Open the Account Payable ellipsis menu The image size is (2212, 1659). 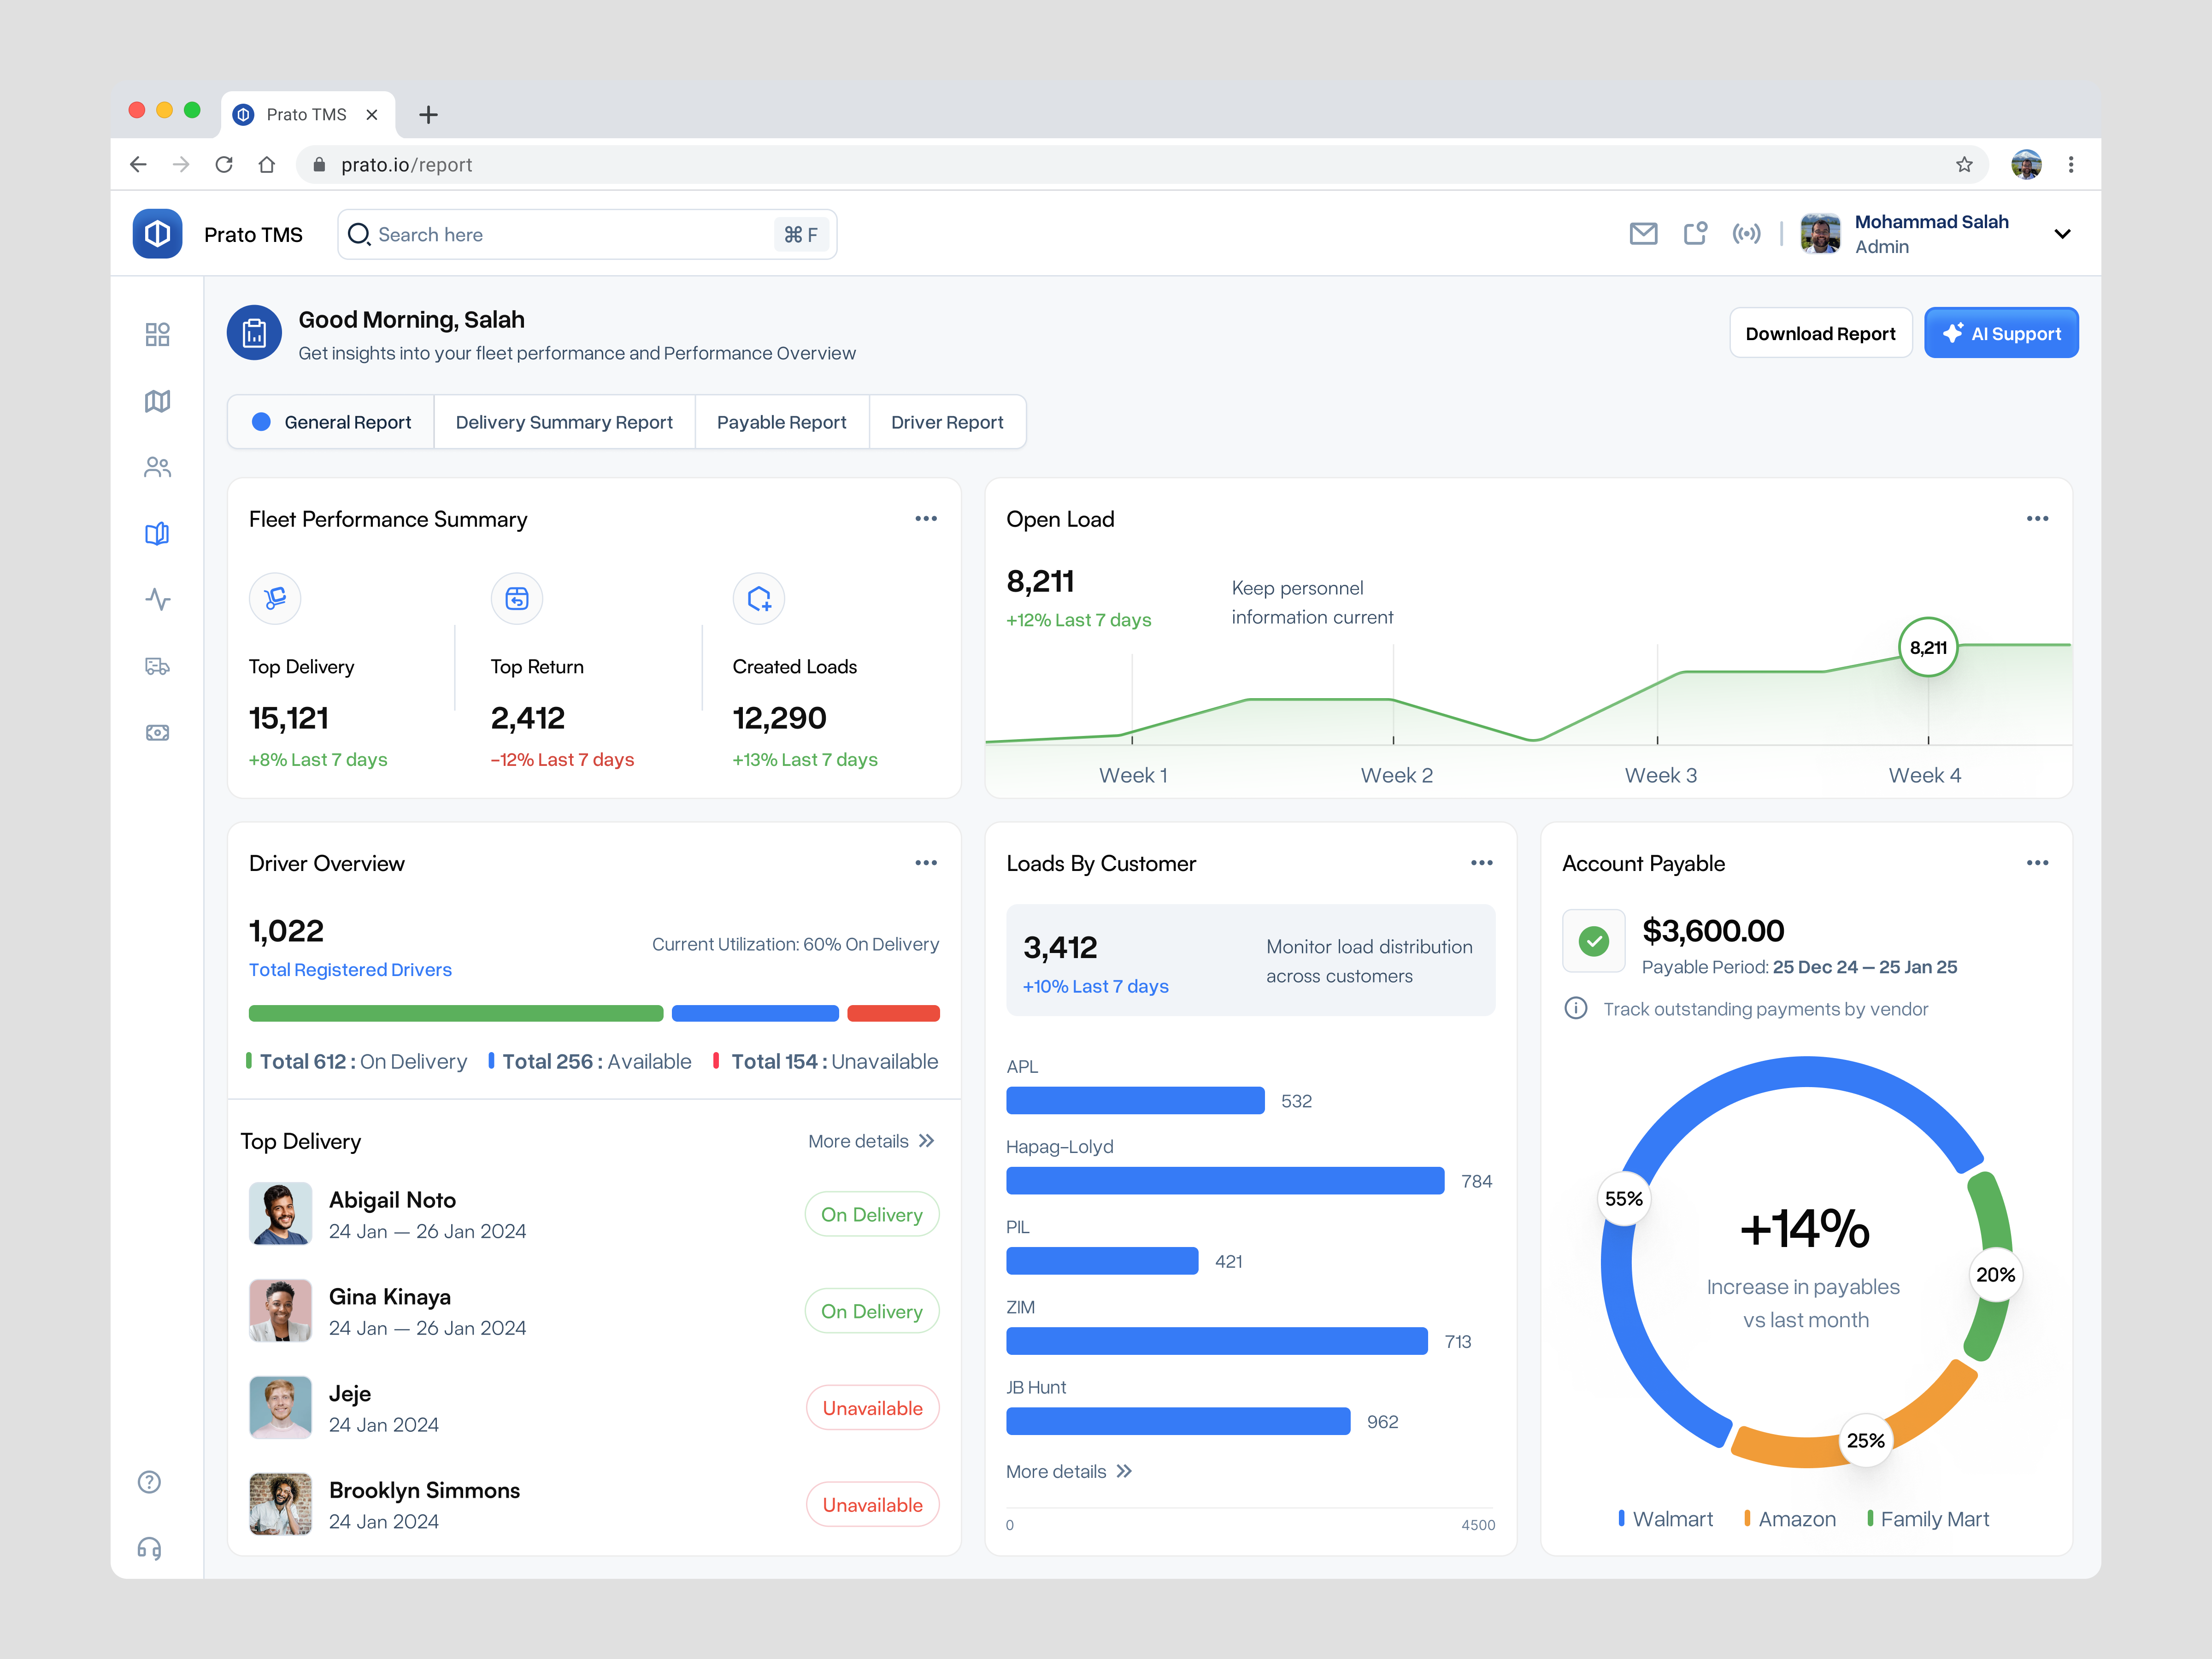[2038, 862]
